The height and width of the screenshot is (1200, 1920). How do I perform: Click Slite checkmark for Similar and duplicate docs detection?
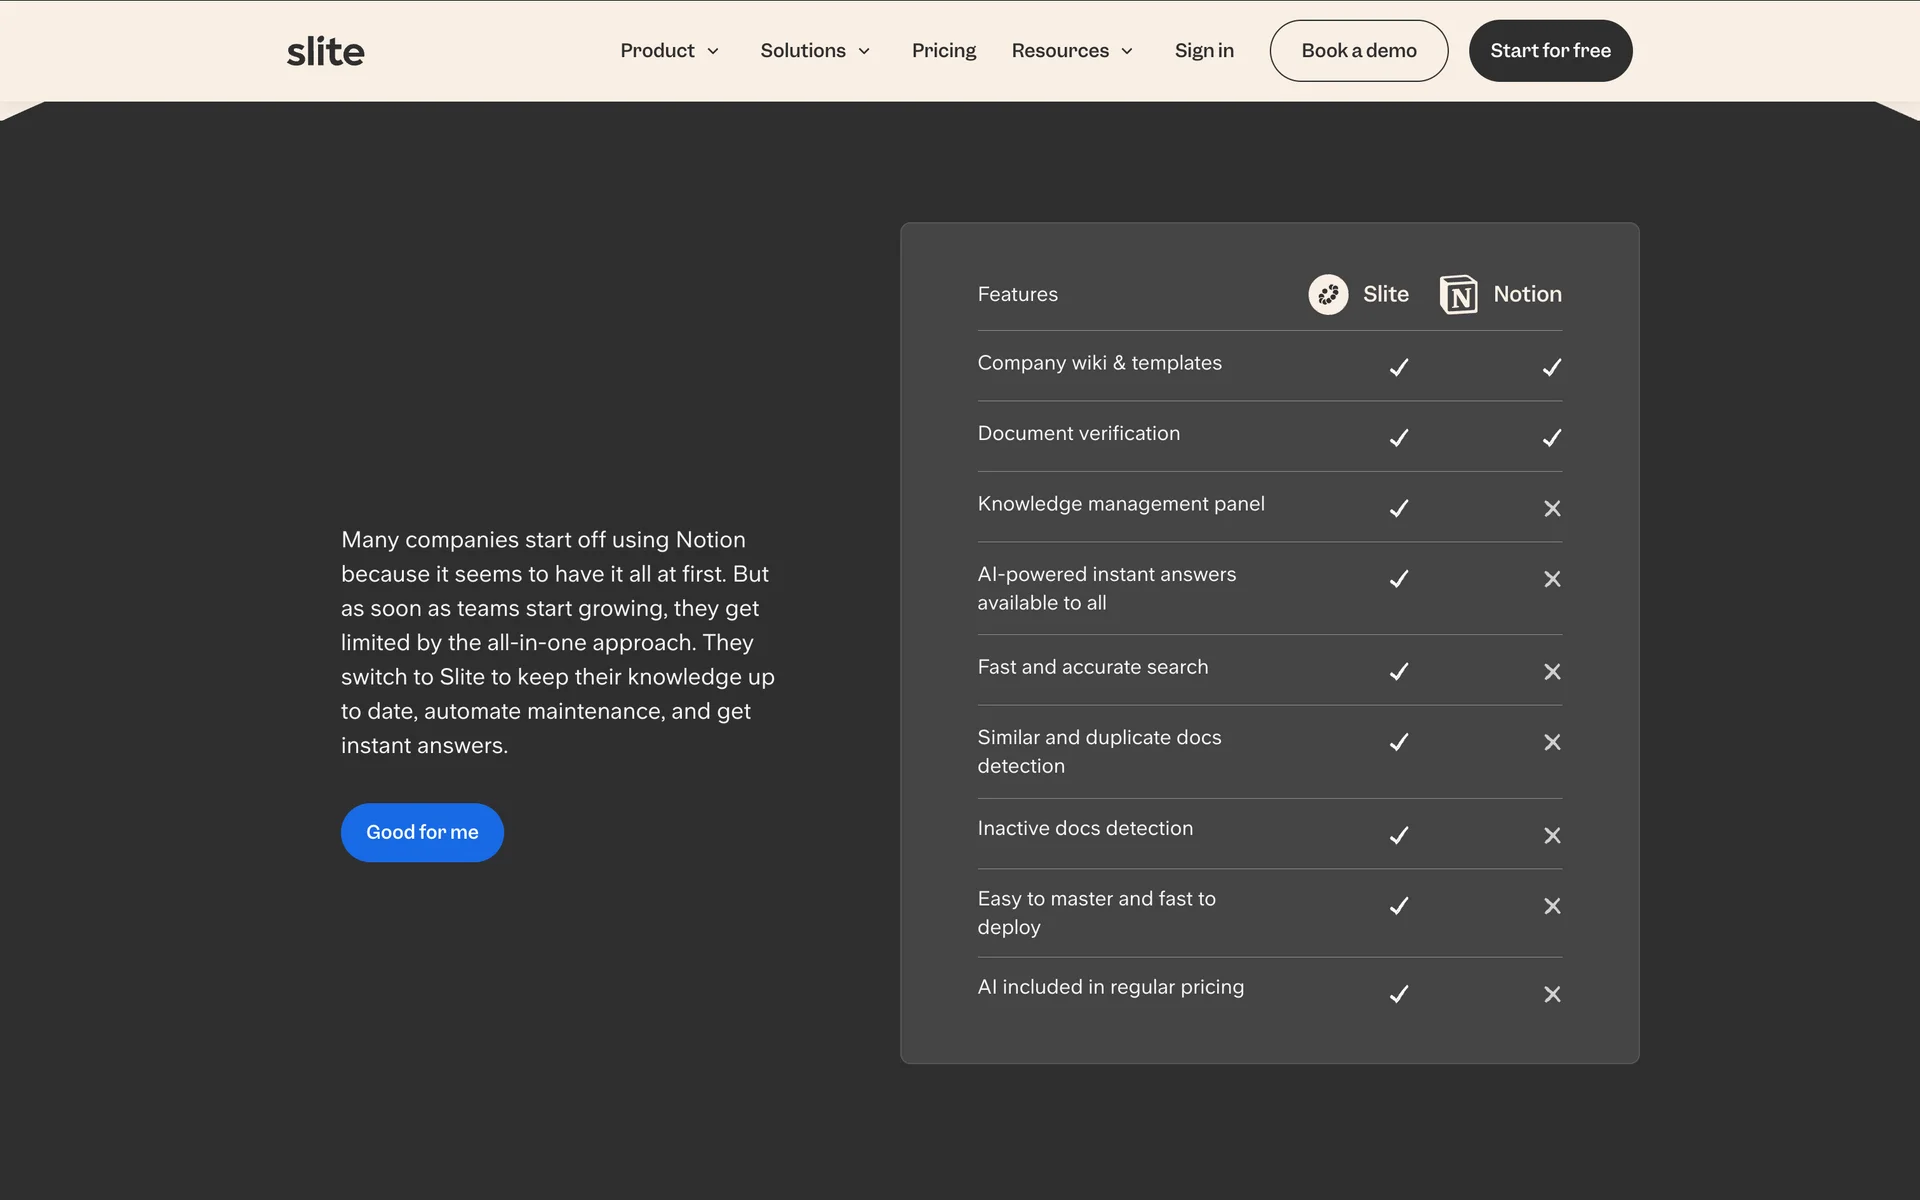[1398, 742]
